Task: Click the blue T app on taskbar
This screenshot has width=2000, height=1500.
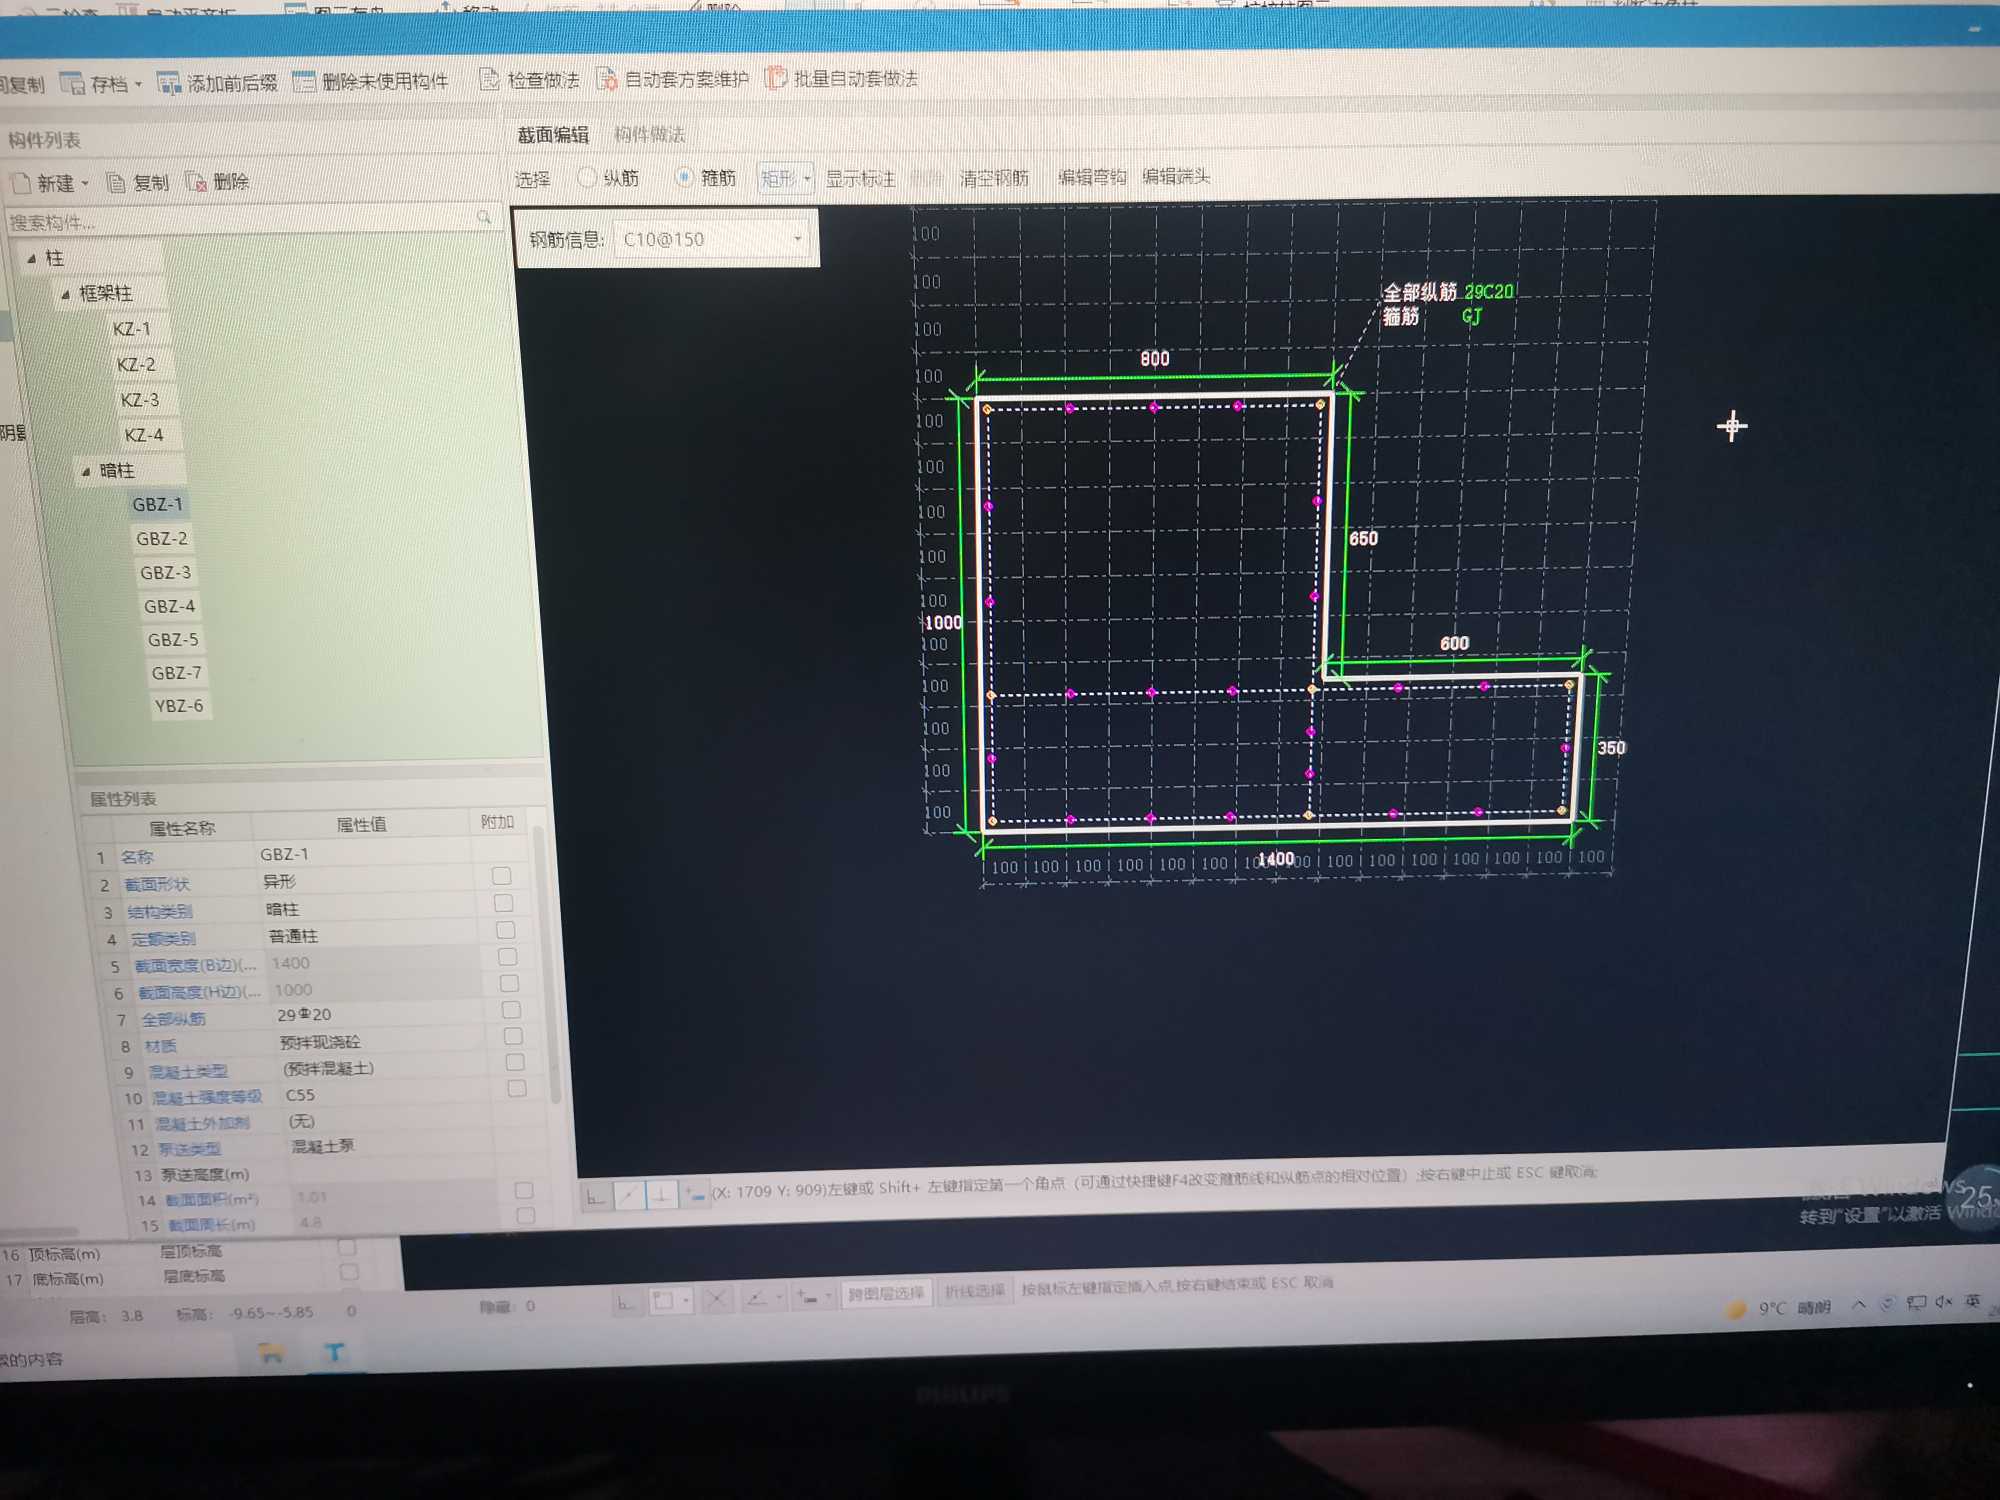Action: point(335,1353)
